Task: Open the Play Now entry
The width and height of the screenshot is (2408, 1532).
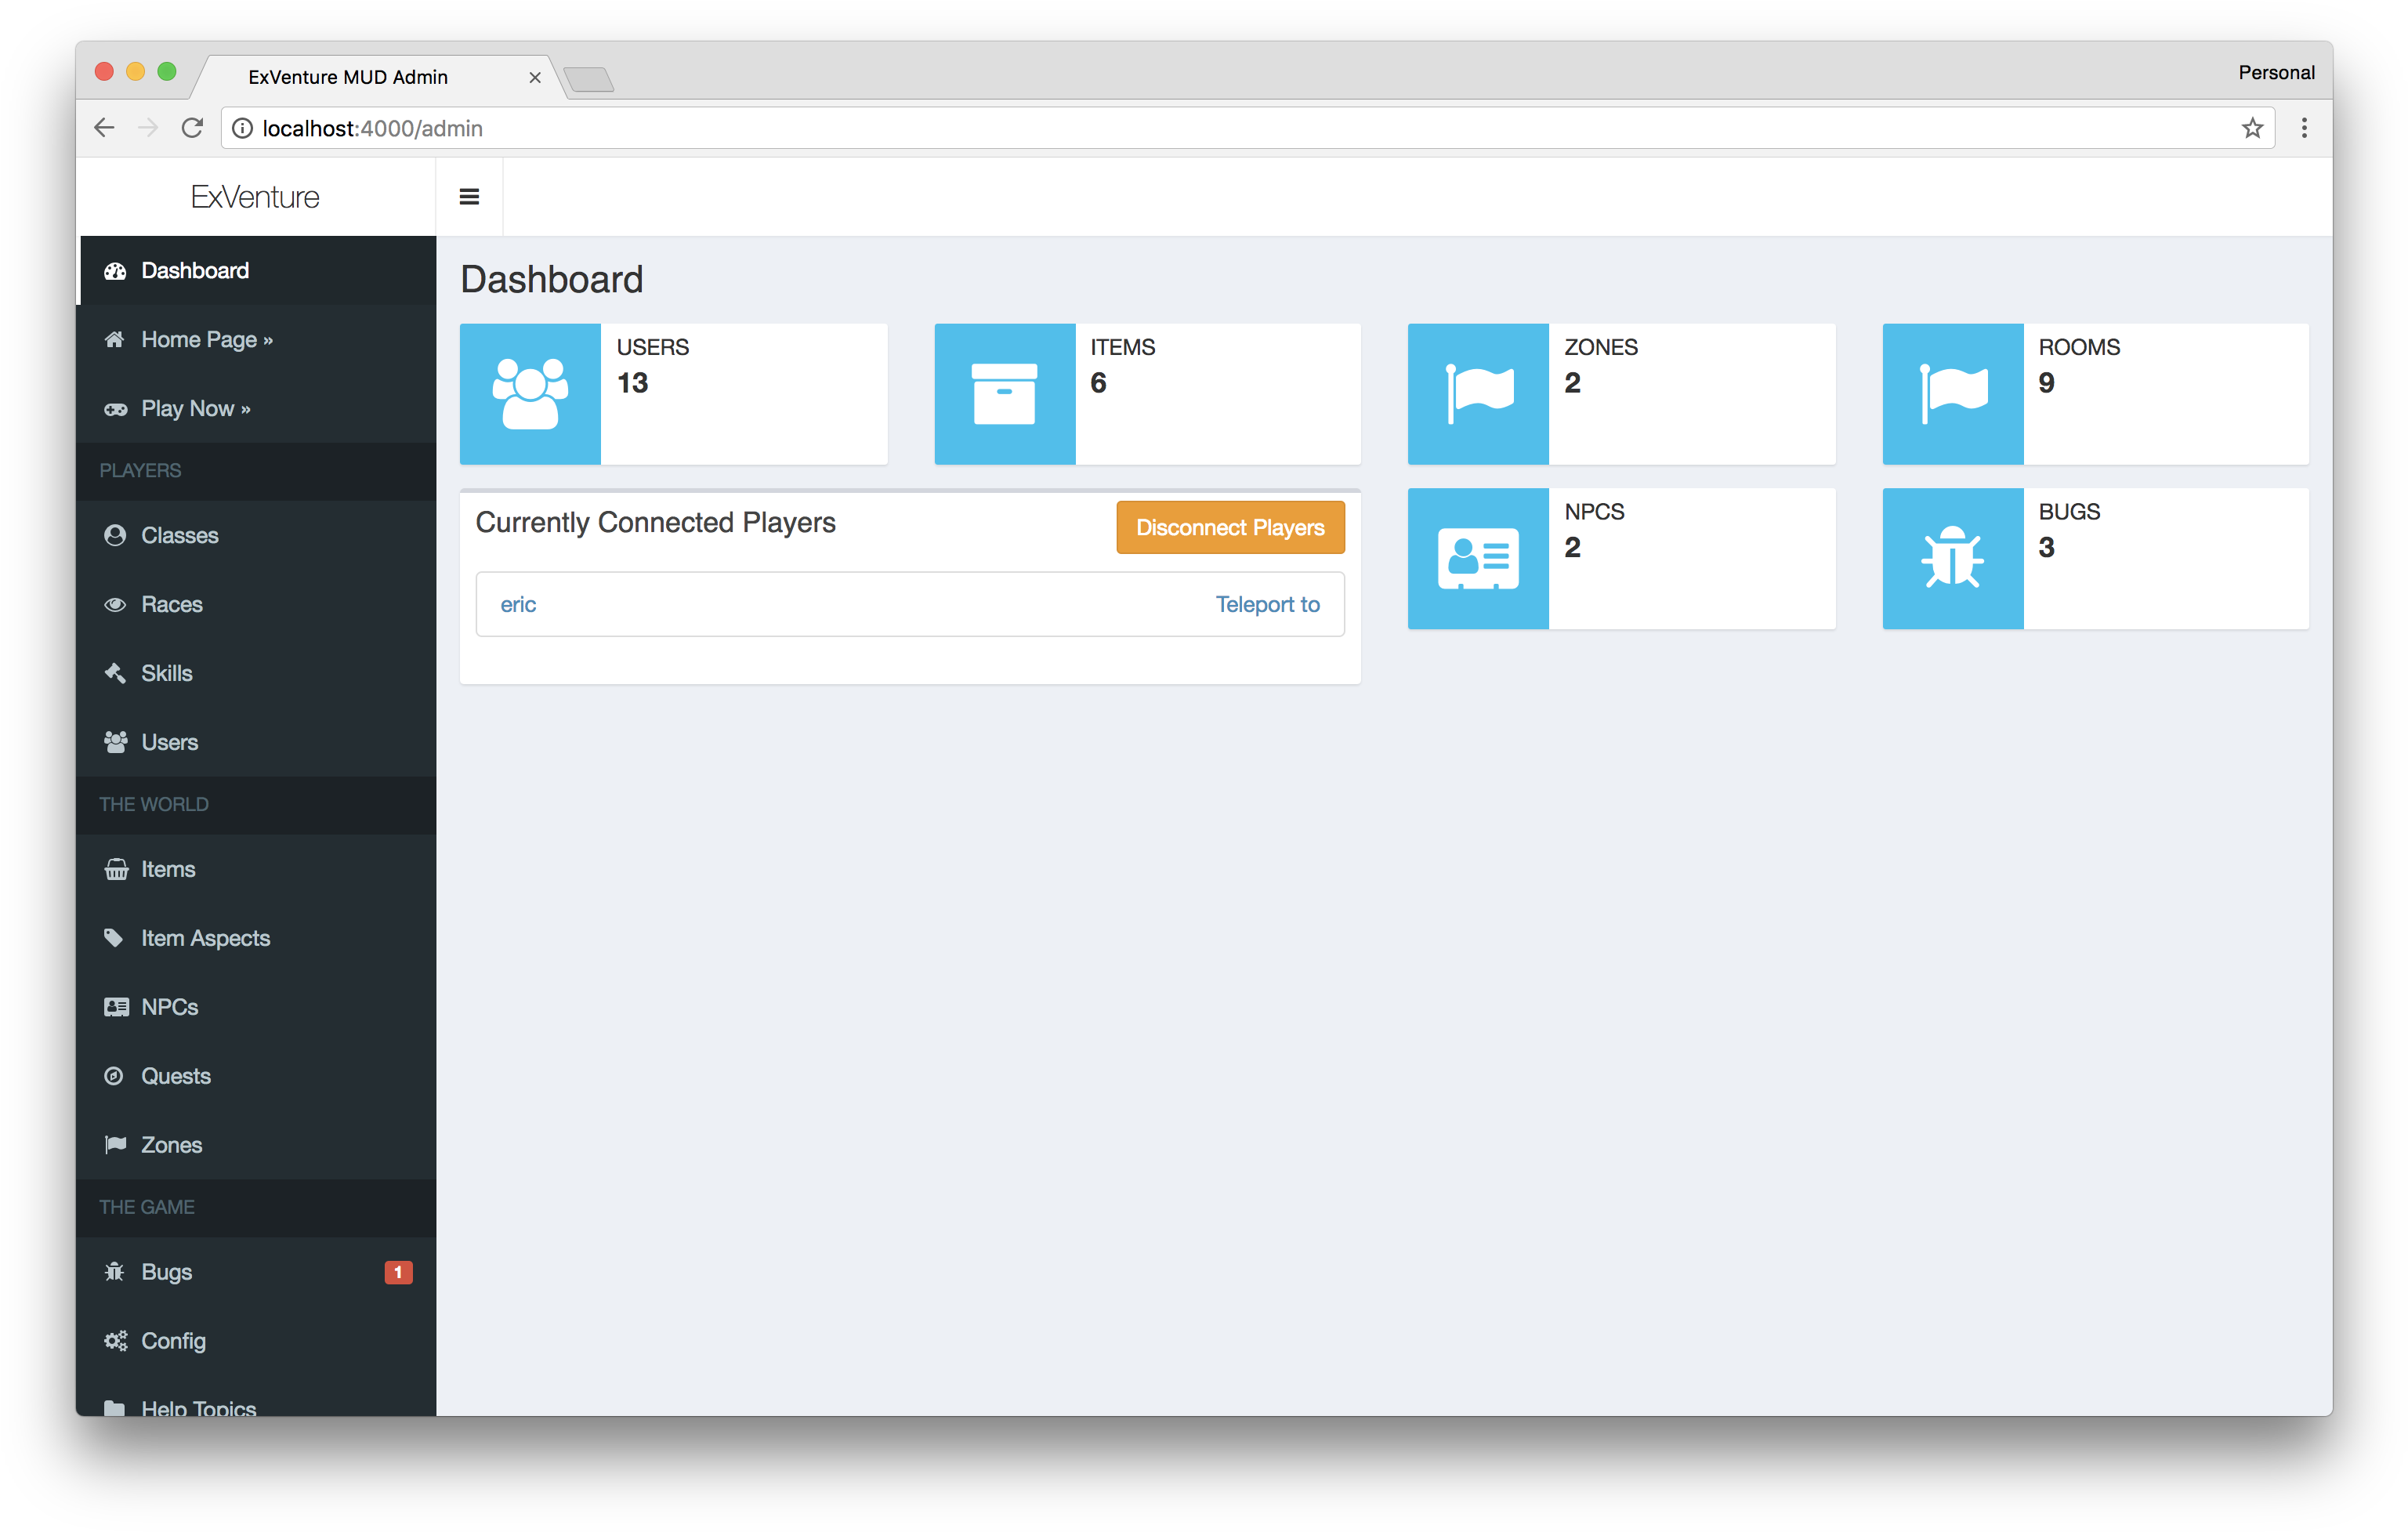Action: tap(196, 408)
